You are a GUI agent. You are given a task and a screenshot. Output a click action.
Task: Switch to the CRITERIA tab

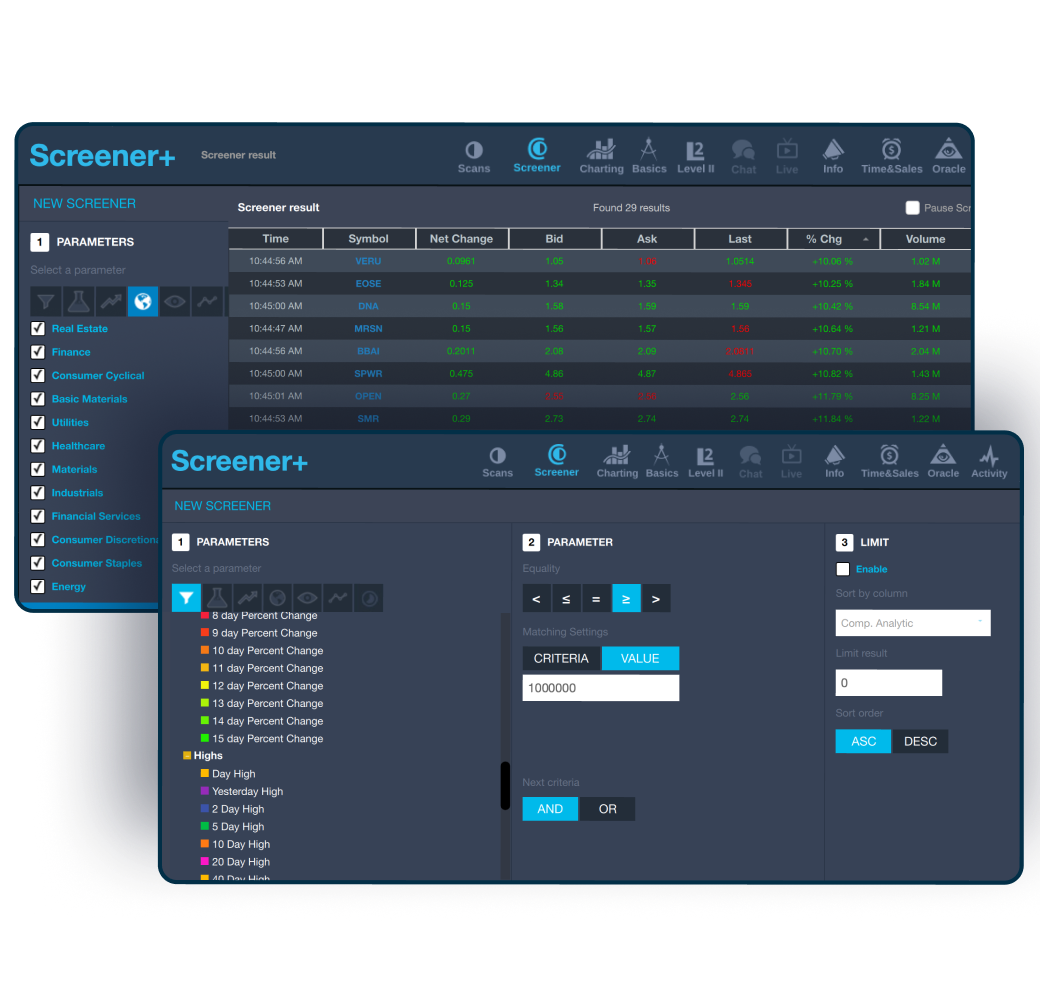click(x=561, y=658)
